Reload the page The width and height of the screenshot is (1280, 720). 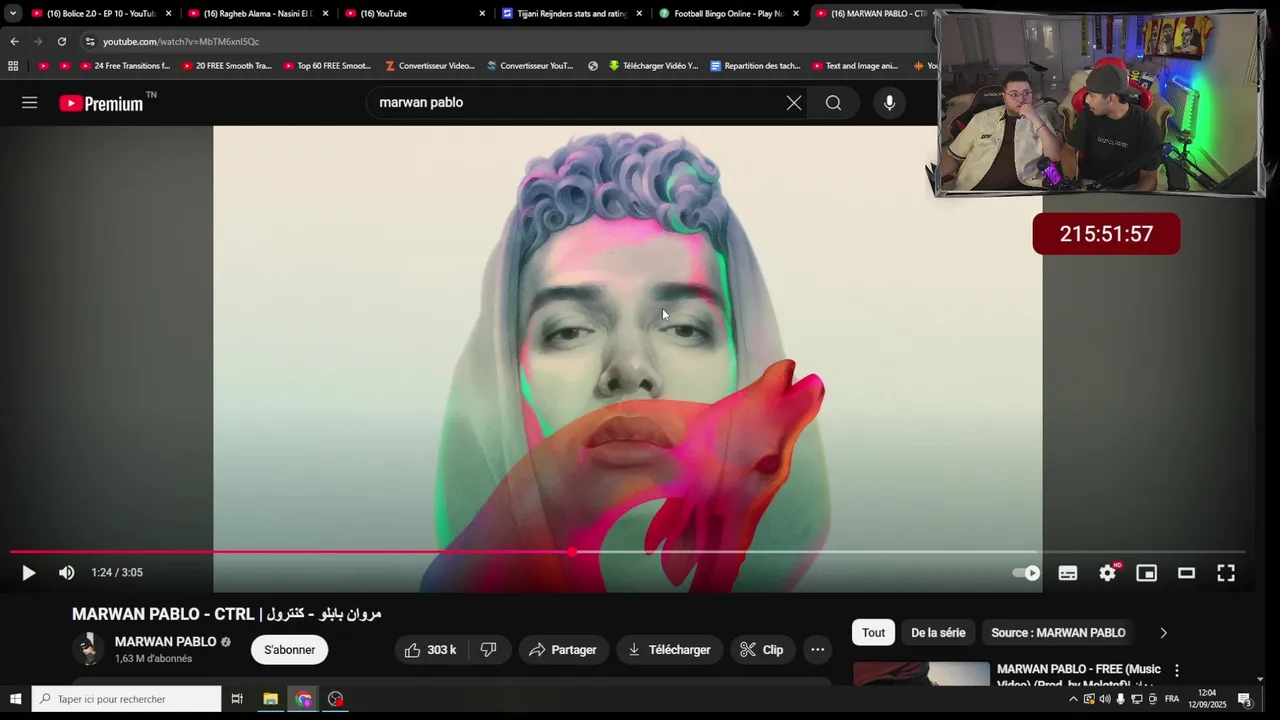pos(62,41)
